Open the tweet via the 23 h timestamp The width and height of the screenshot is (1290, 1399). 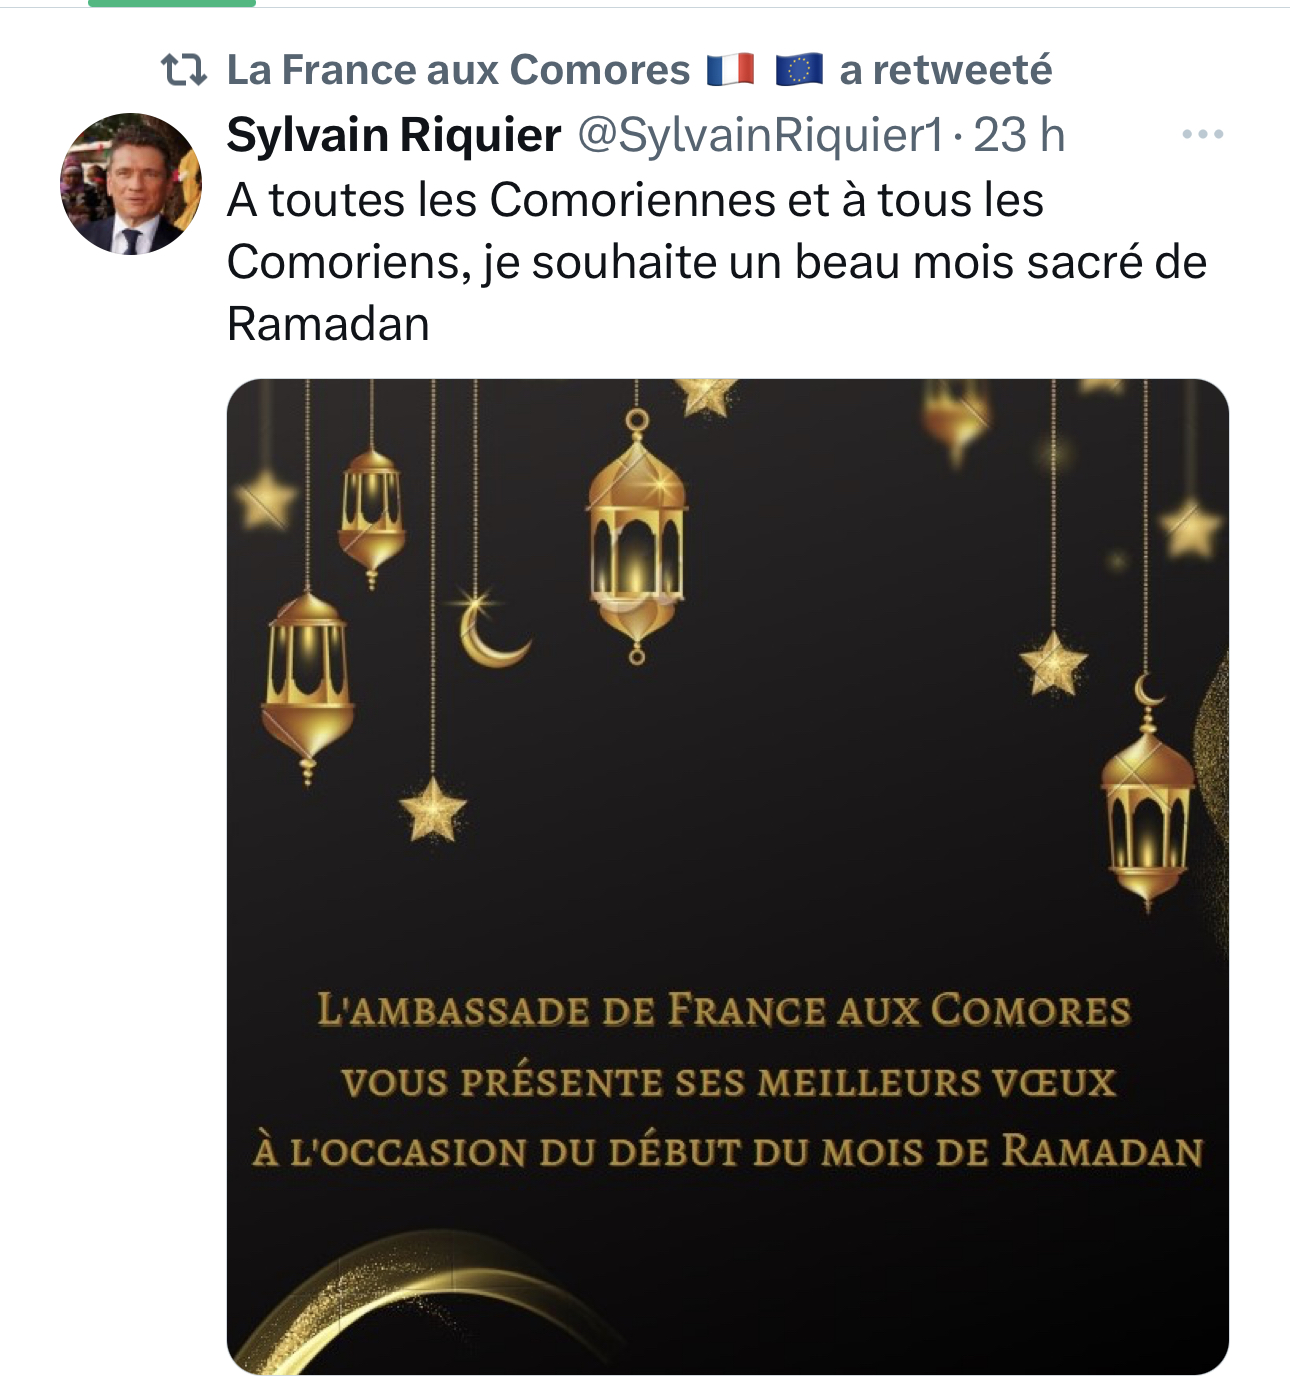pyautogui.click(x=1020, y=135)
